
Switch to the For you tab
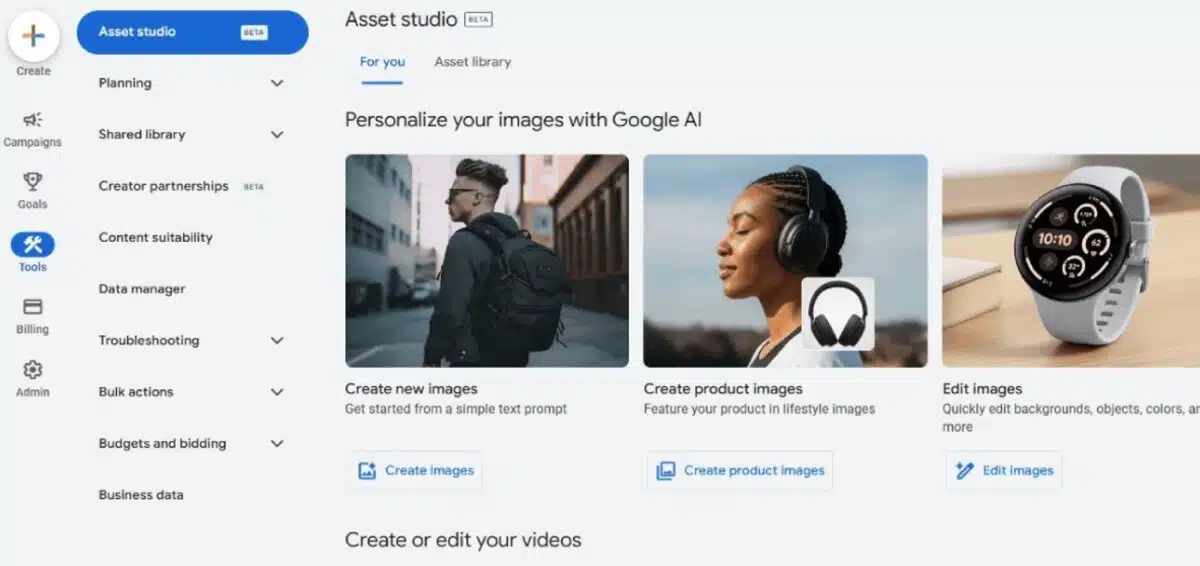click(x=382, y=62)
